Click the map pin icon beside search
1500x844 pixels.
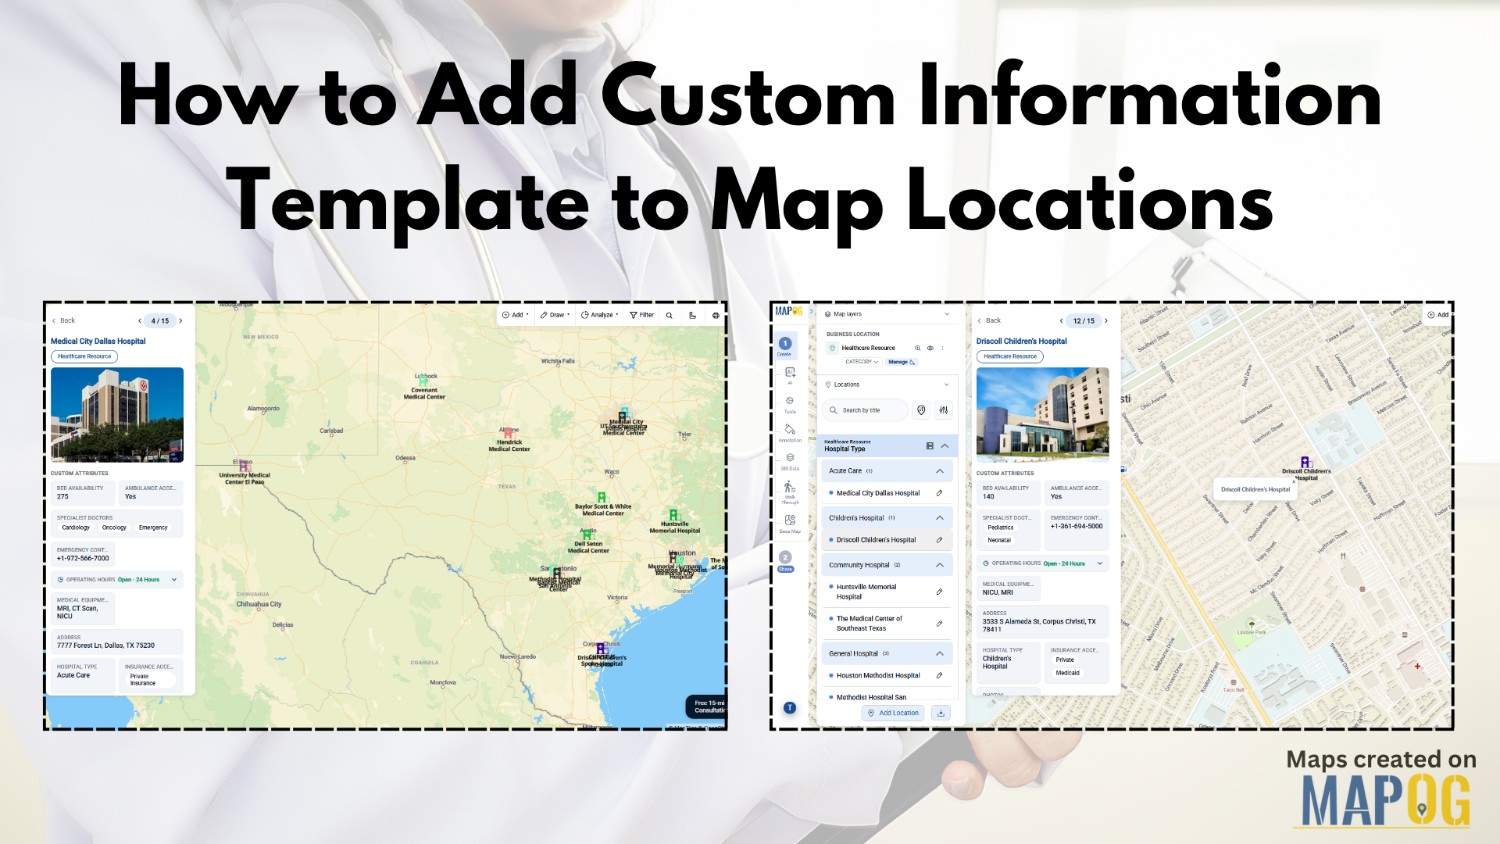coord(921,410)
